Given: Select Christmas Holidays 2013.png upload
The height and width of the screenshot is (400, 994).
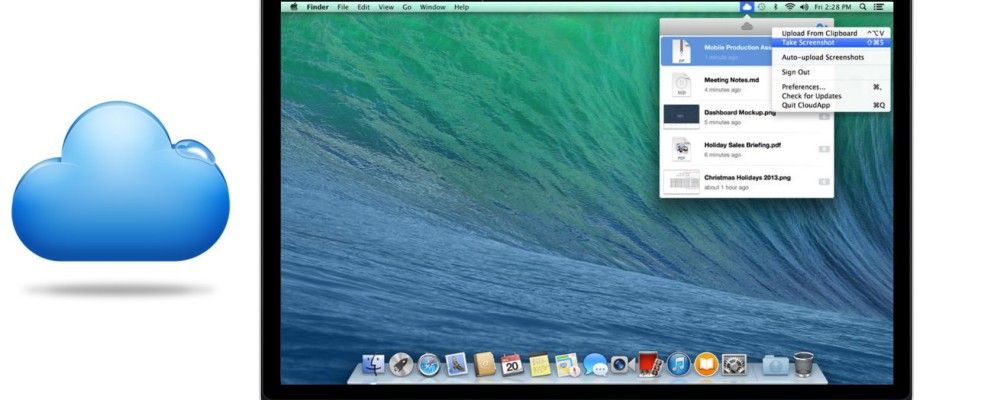Looking at the screenshot, I should tap(748, 177).
